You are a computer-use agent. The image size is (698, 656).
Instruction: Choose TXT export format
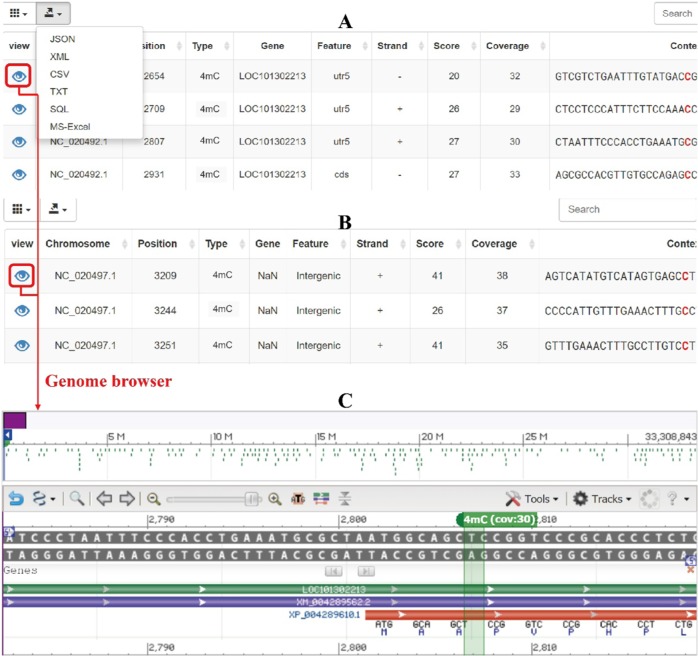pos(59,92)
